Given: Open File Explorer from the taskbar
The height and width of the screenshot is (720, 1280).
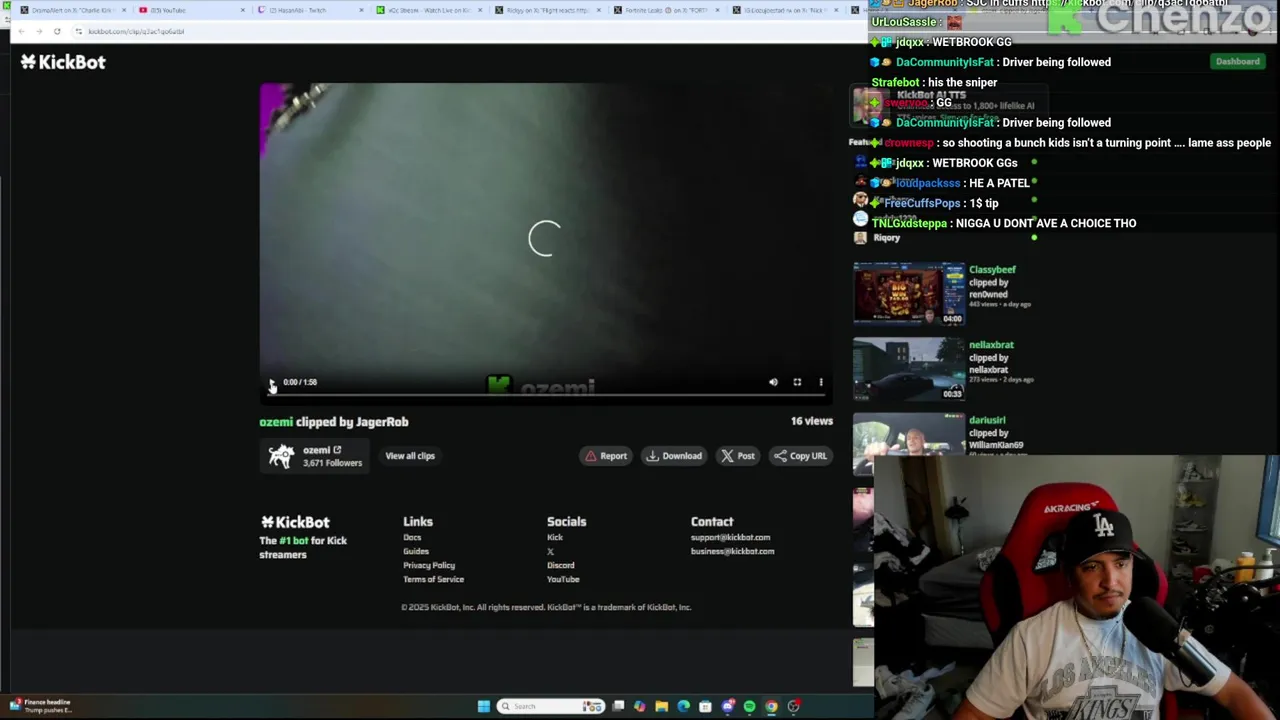Looking at the screenshot, I should pos(662,706).
